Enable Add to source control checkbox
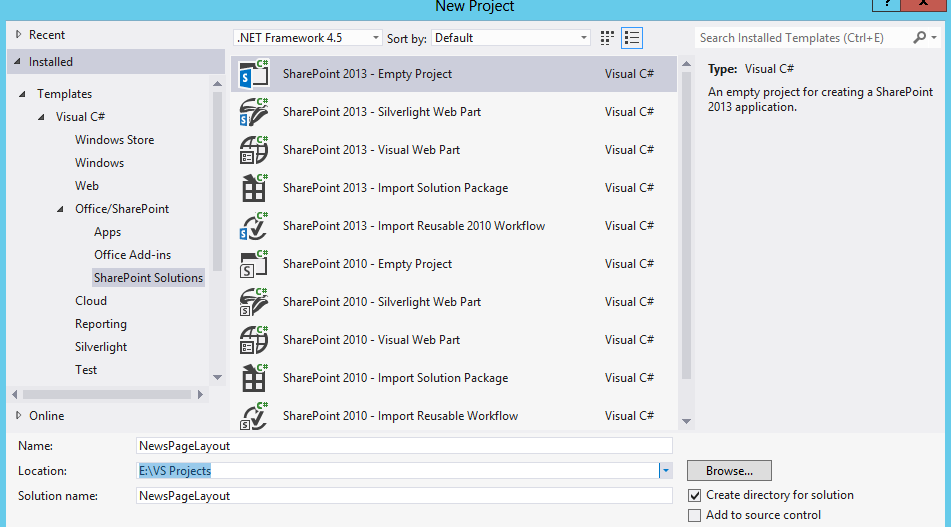Screen dimensions: 951x527 pos(694,515)
